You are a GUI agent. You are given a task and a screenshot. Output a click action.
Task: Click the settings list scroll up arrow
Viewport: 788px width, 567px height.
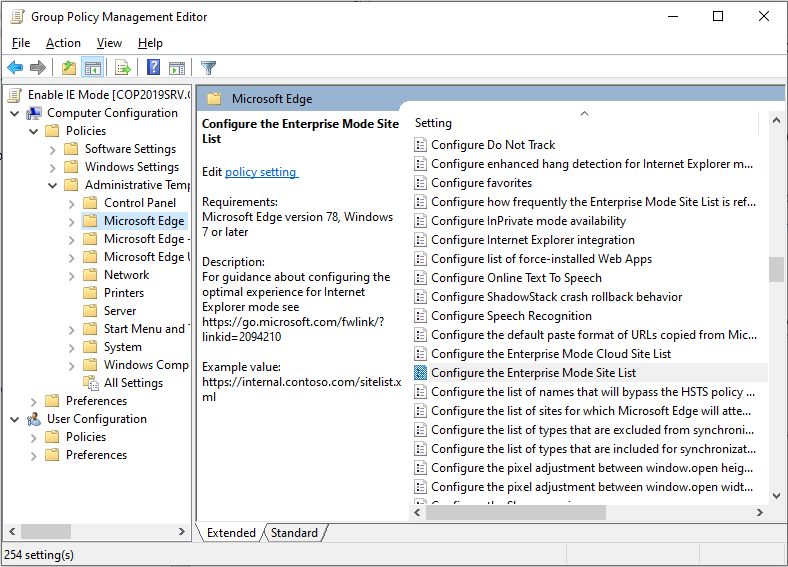click(776, 120)
